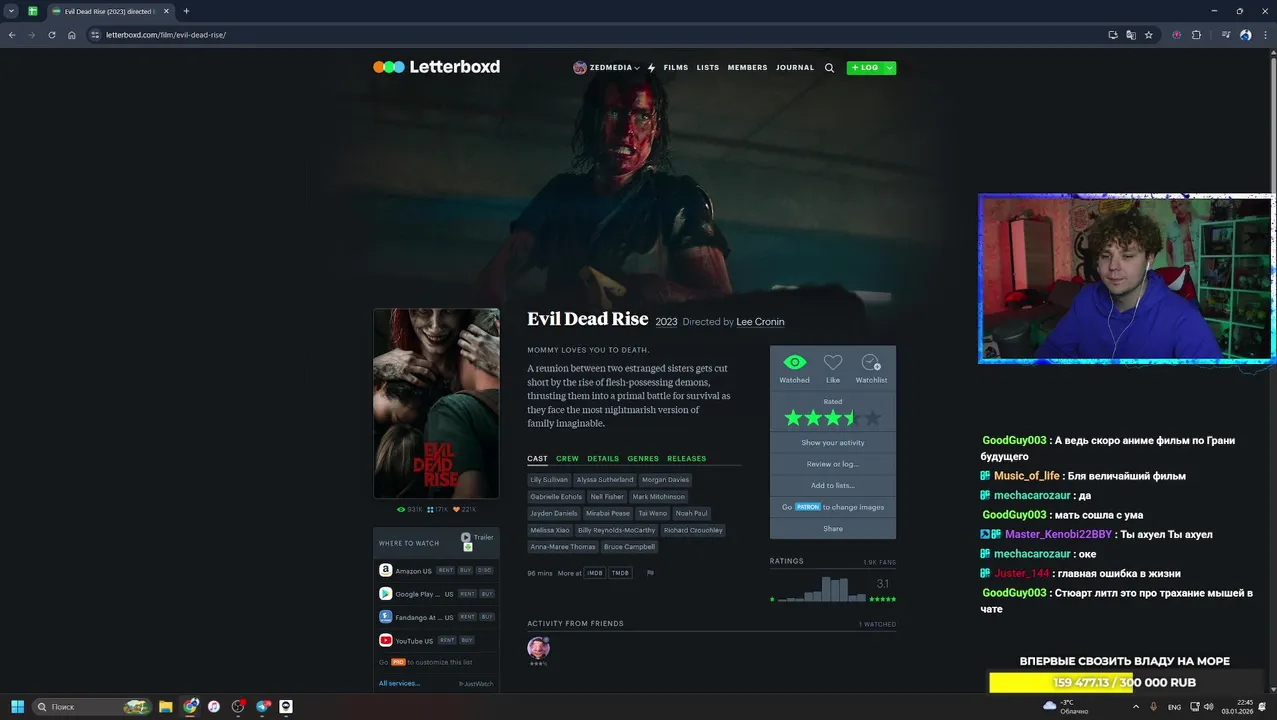Screen dimensions: 1277x720
Task: Click Share in the actions panel
Action: [833, 529]
